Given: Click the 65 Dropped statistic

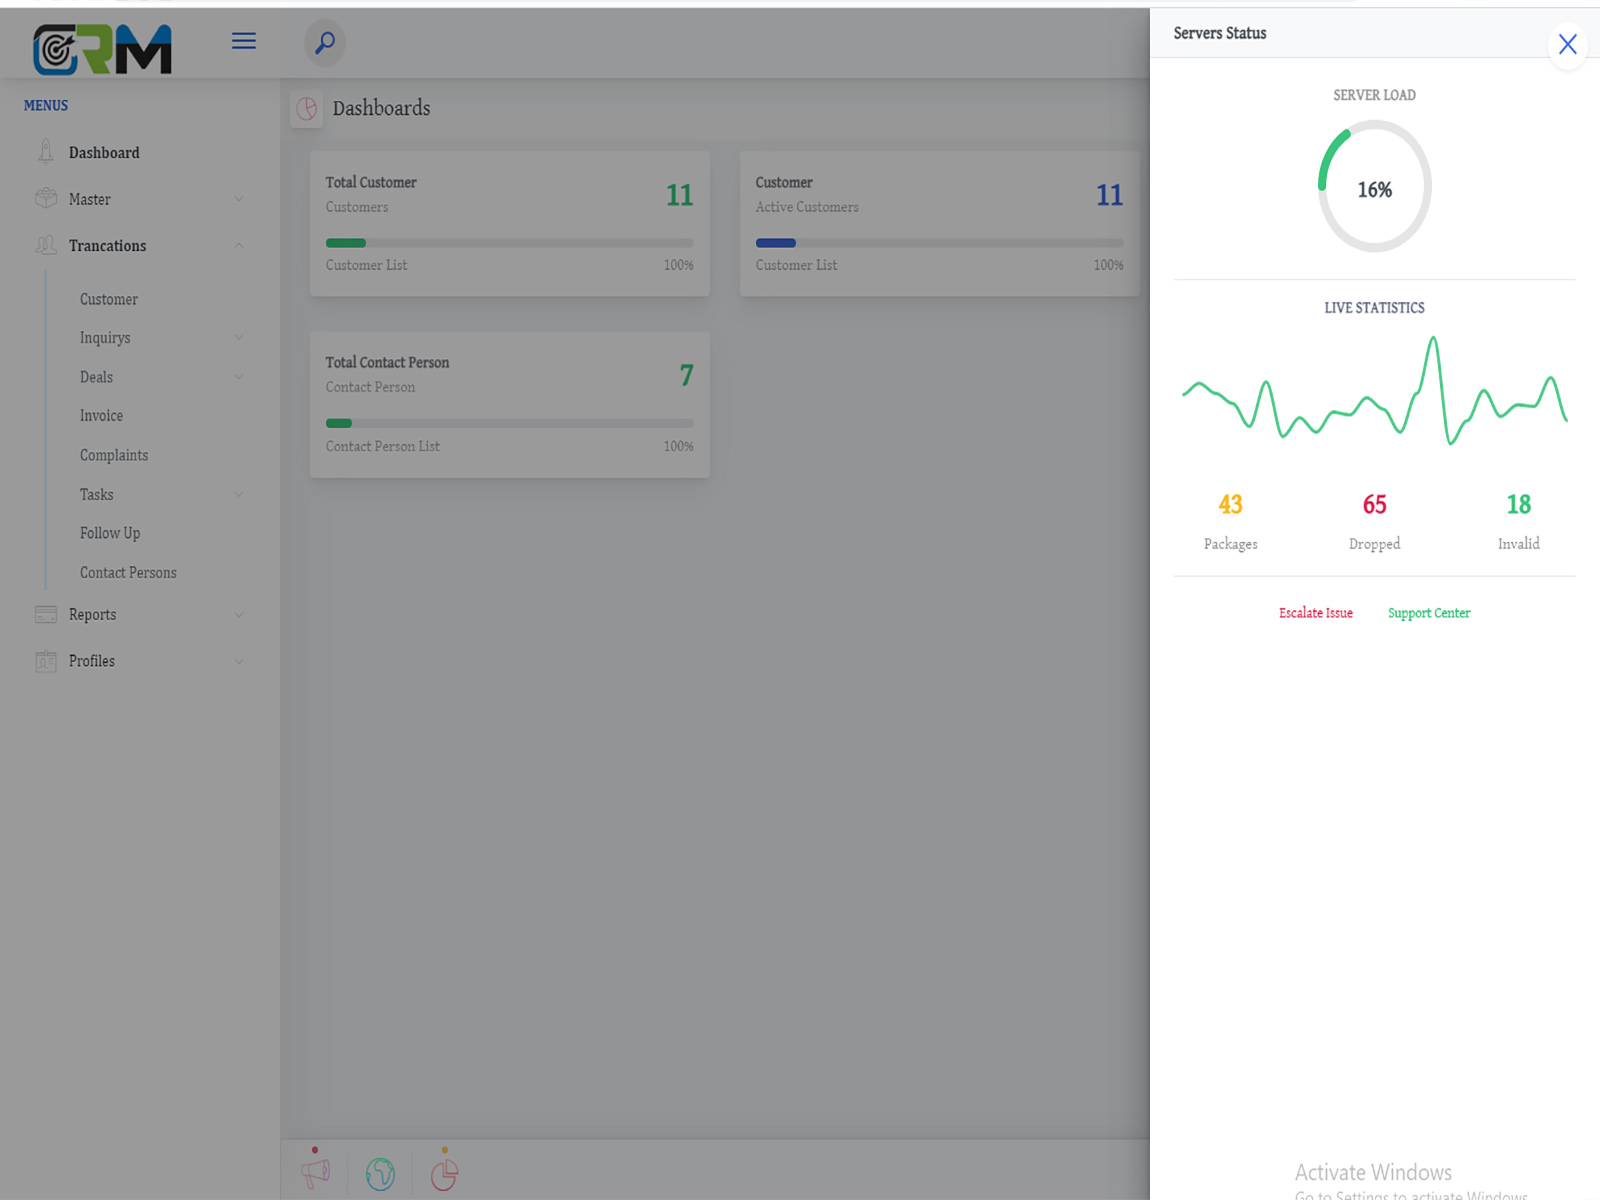Looking at the screenshot, I should tap(1374, 521).
